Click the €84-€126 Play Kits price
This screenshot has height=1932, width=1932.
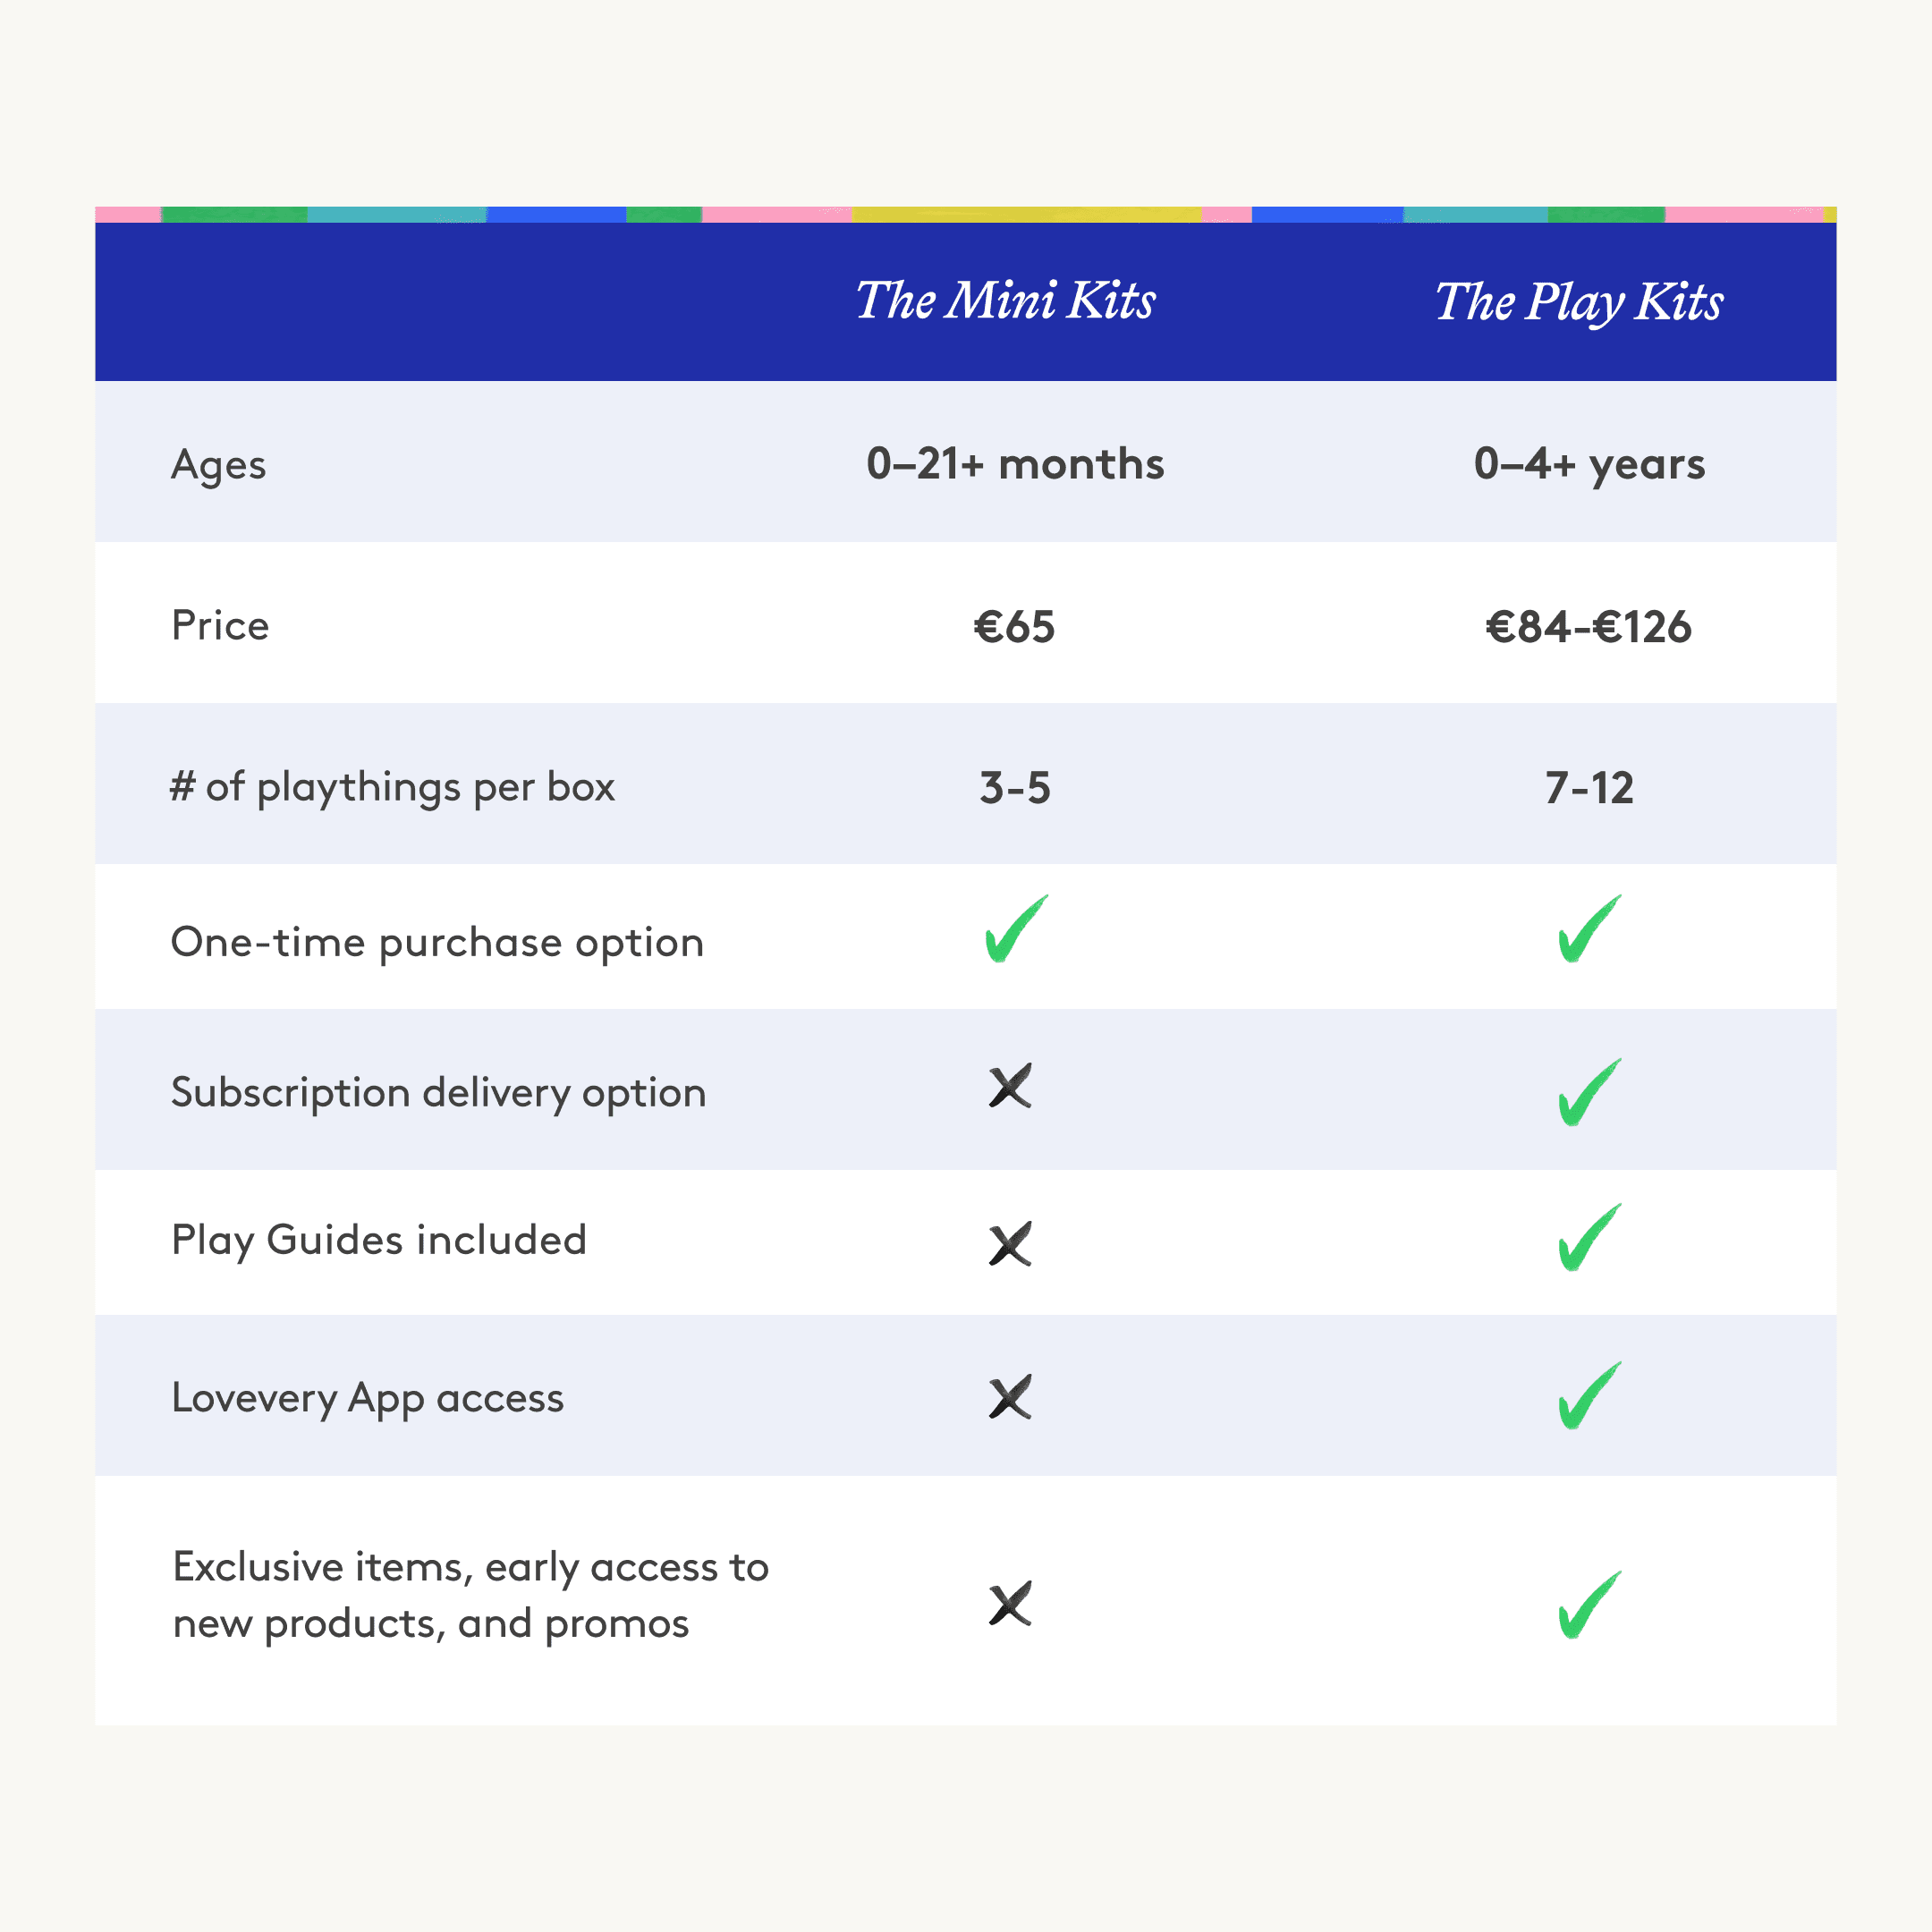pyautogui.click(x=1588, y=627)
